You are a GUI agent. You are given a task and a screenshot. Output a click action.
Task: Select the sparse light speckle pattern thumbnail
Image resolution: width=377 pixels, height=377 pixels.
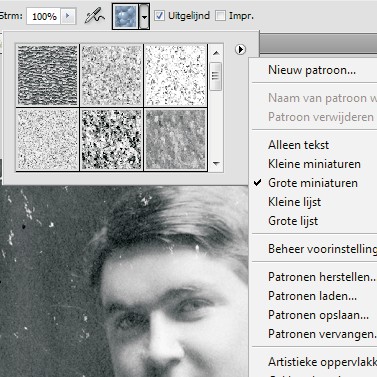(175, 75)
